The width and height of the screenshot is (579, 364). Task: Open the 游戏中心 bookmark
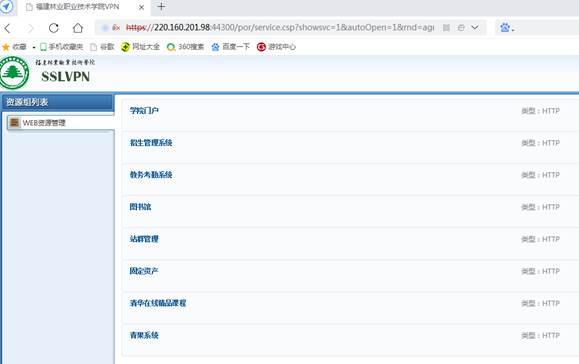(x=276, y=47)
